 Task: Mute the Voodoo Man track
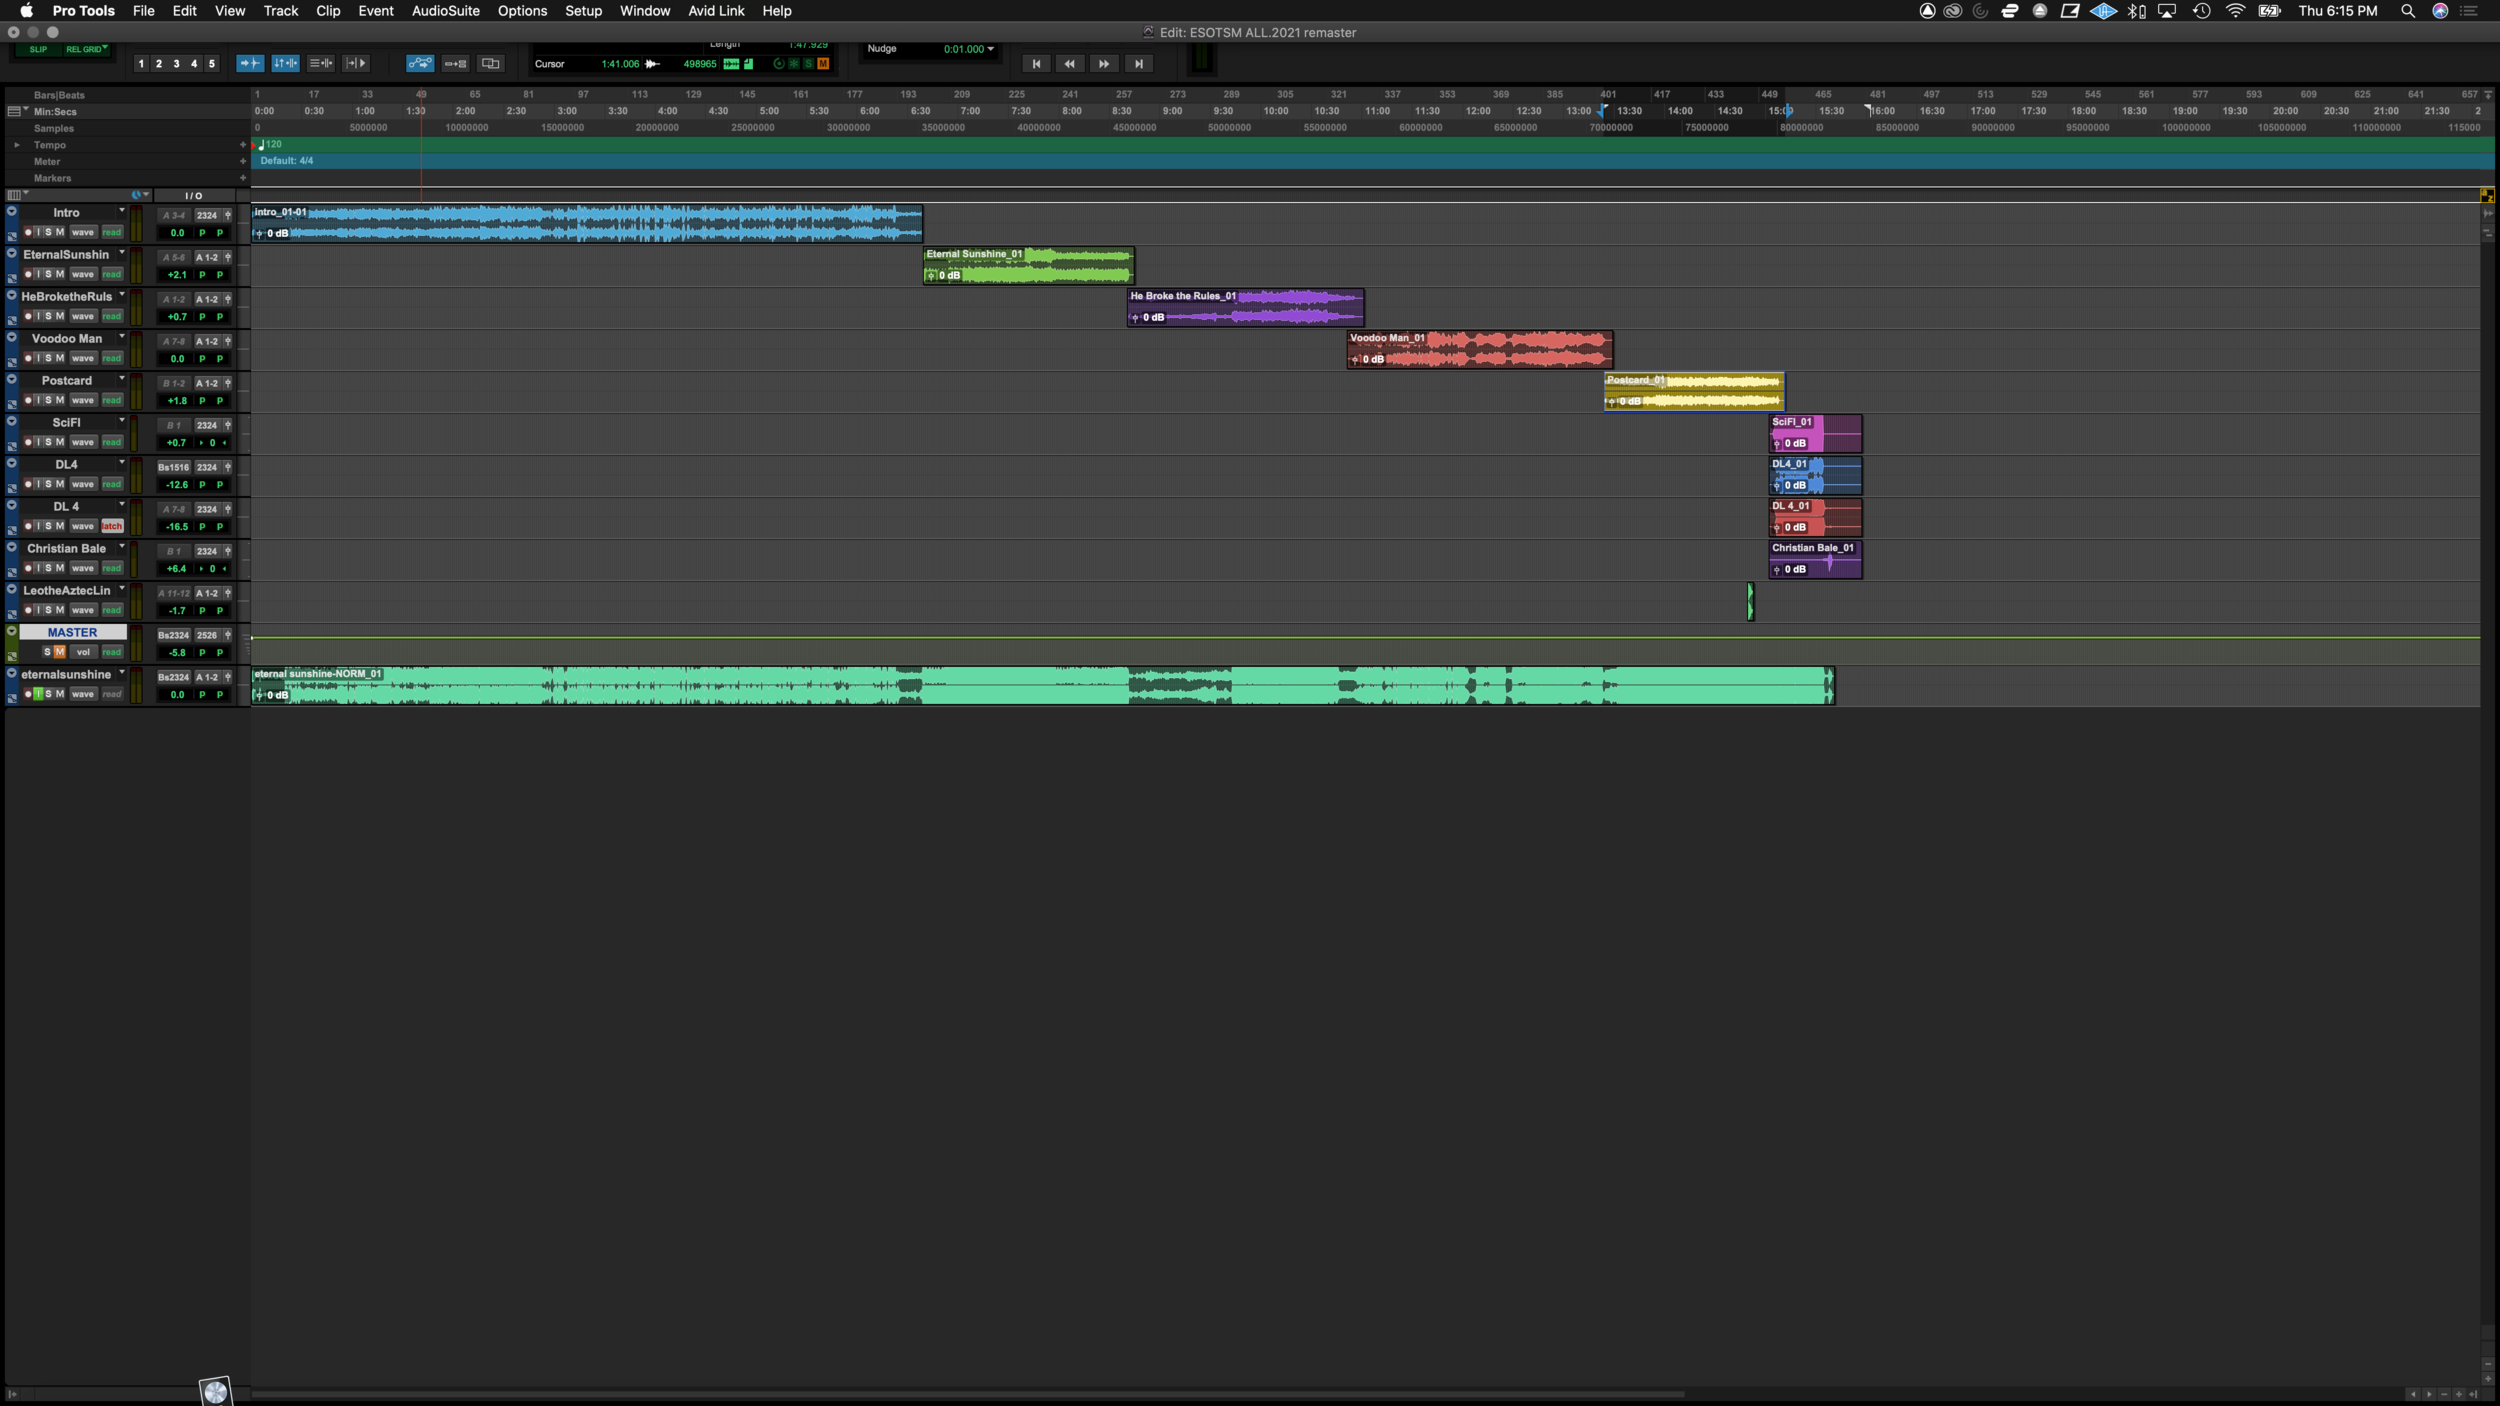[x=60, y=358]
